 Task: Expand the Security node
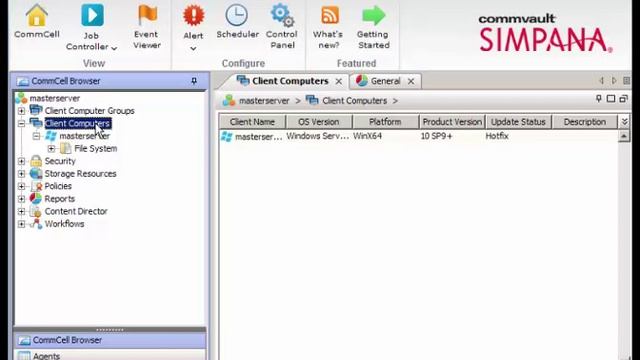[x=21, y=161]
